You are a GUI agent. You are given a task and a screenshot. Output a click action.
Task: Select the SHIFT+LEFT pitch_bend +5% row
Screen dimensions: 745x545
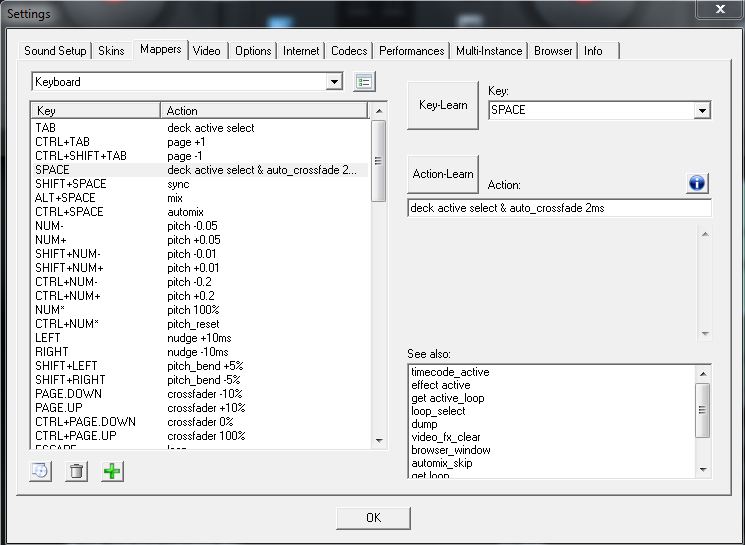pyautogui.click(x=200, y=366)
